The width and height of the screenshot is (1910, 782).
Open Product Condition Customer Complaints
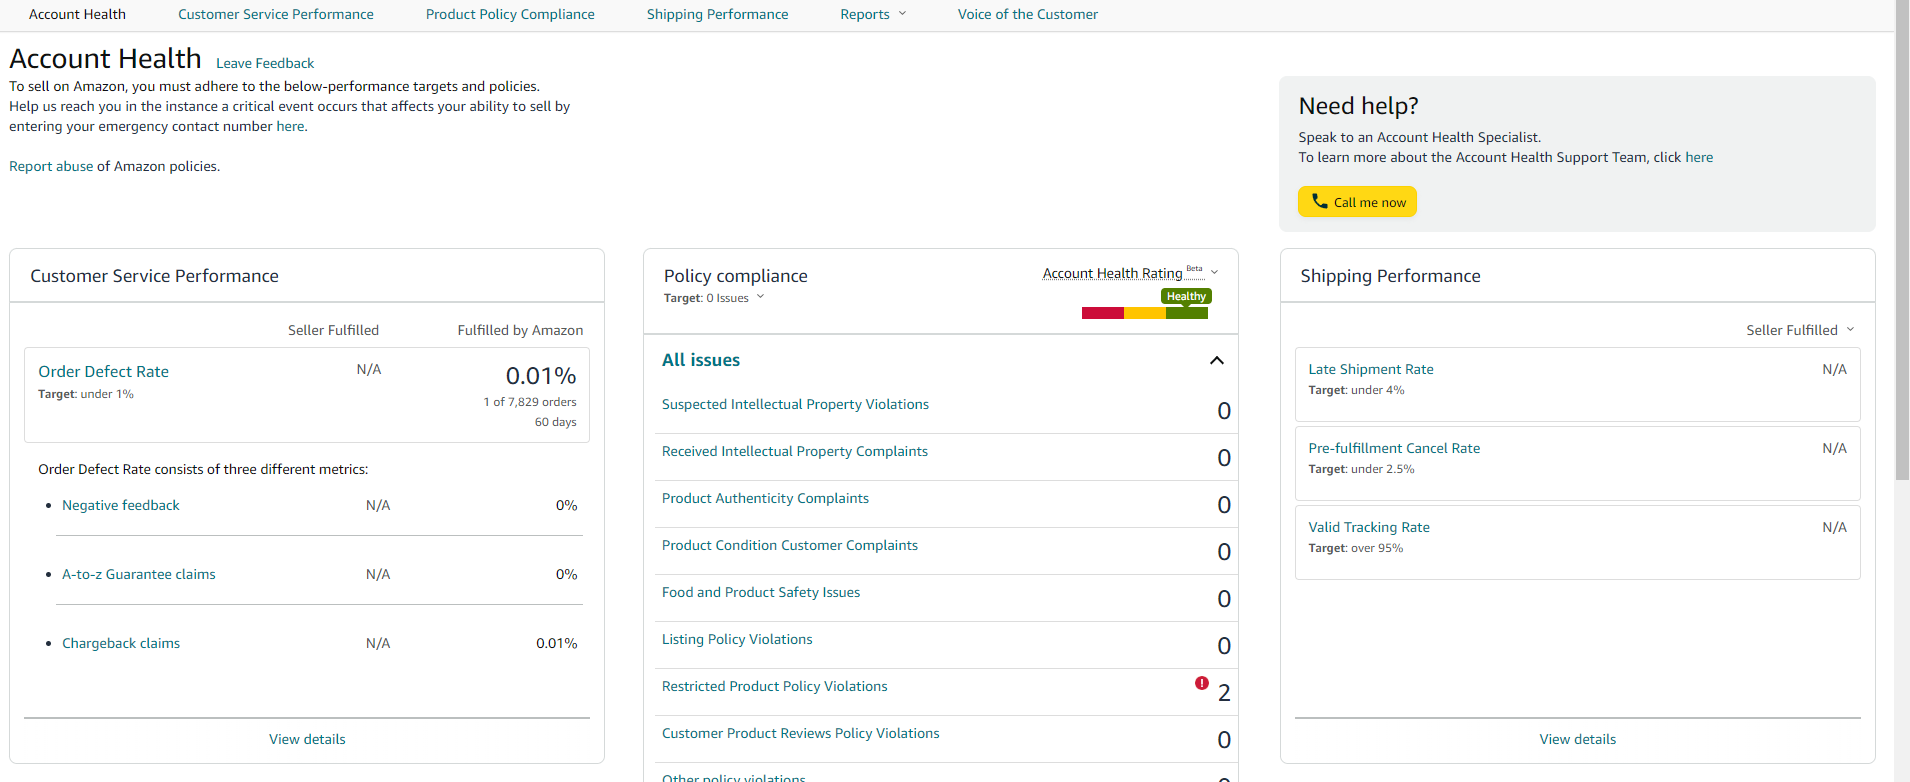pyautogui.click(x=790, y=545)
